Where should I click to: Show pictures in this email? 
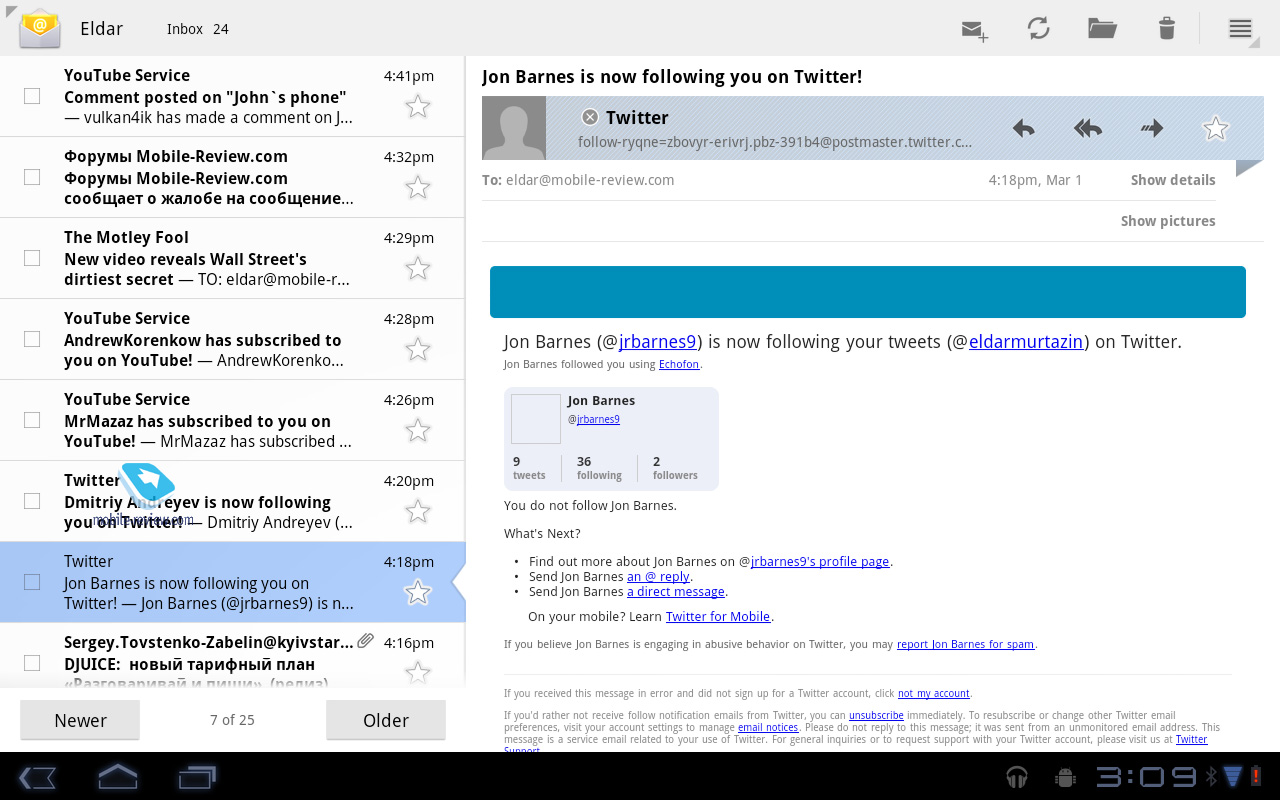click(x=1168, y=221)
